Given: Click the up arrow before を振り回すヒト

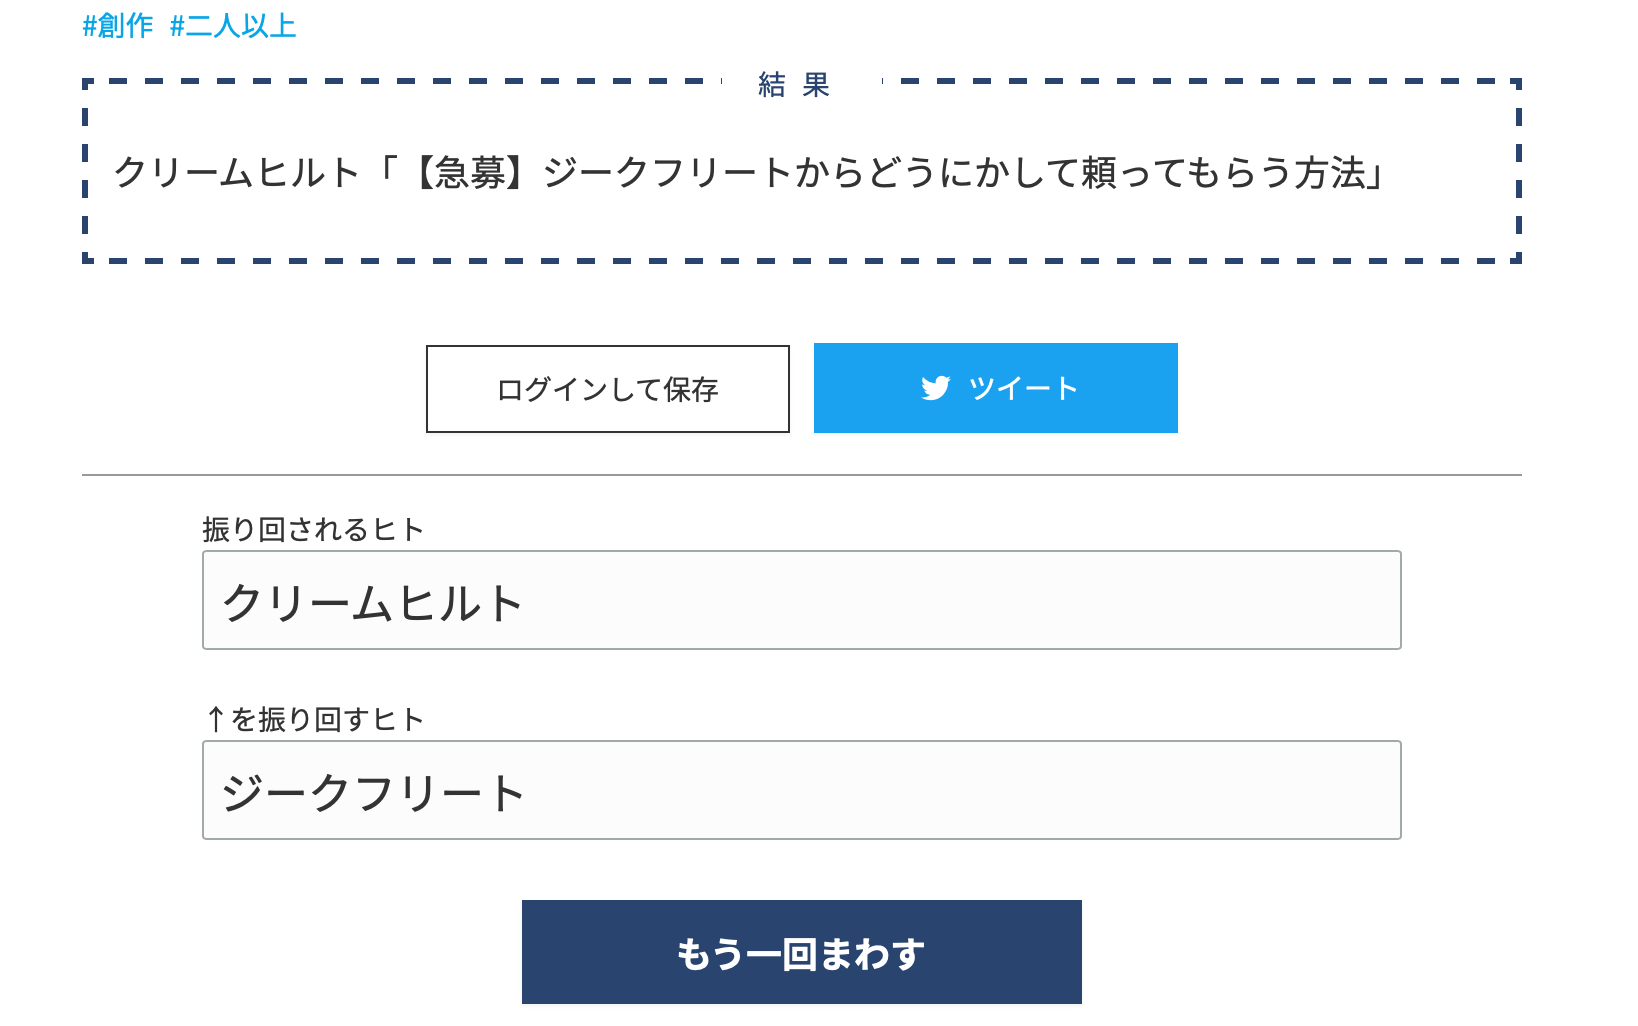Looking at the screenshot, I should (x=215, y=719).
